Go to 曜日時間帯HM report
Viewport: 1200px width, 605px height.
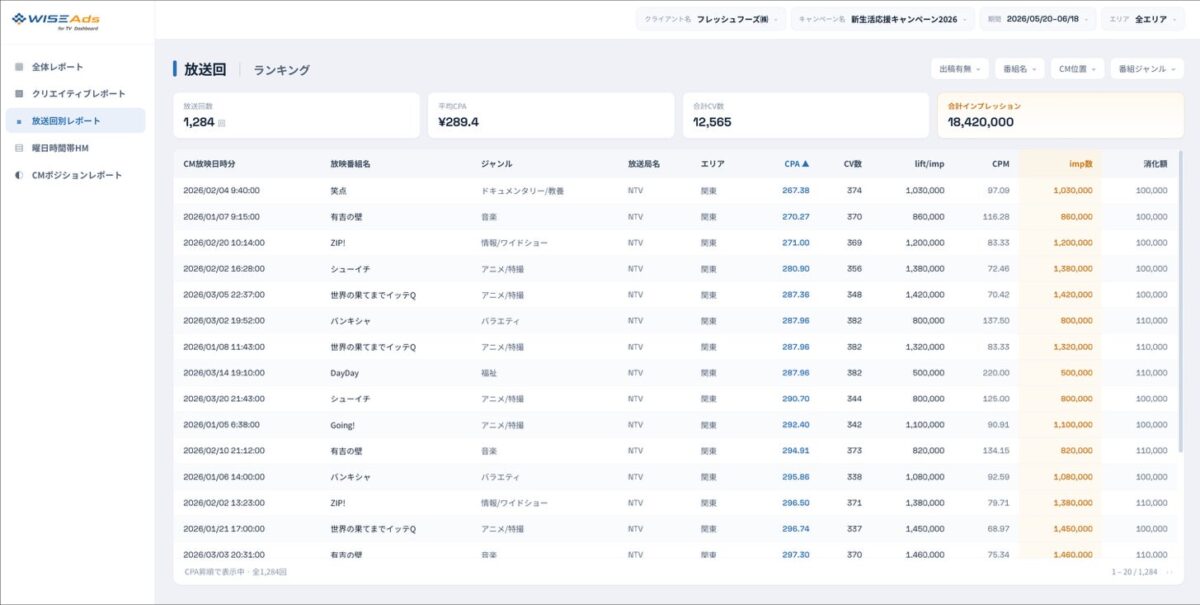tap(75, 148)
